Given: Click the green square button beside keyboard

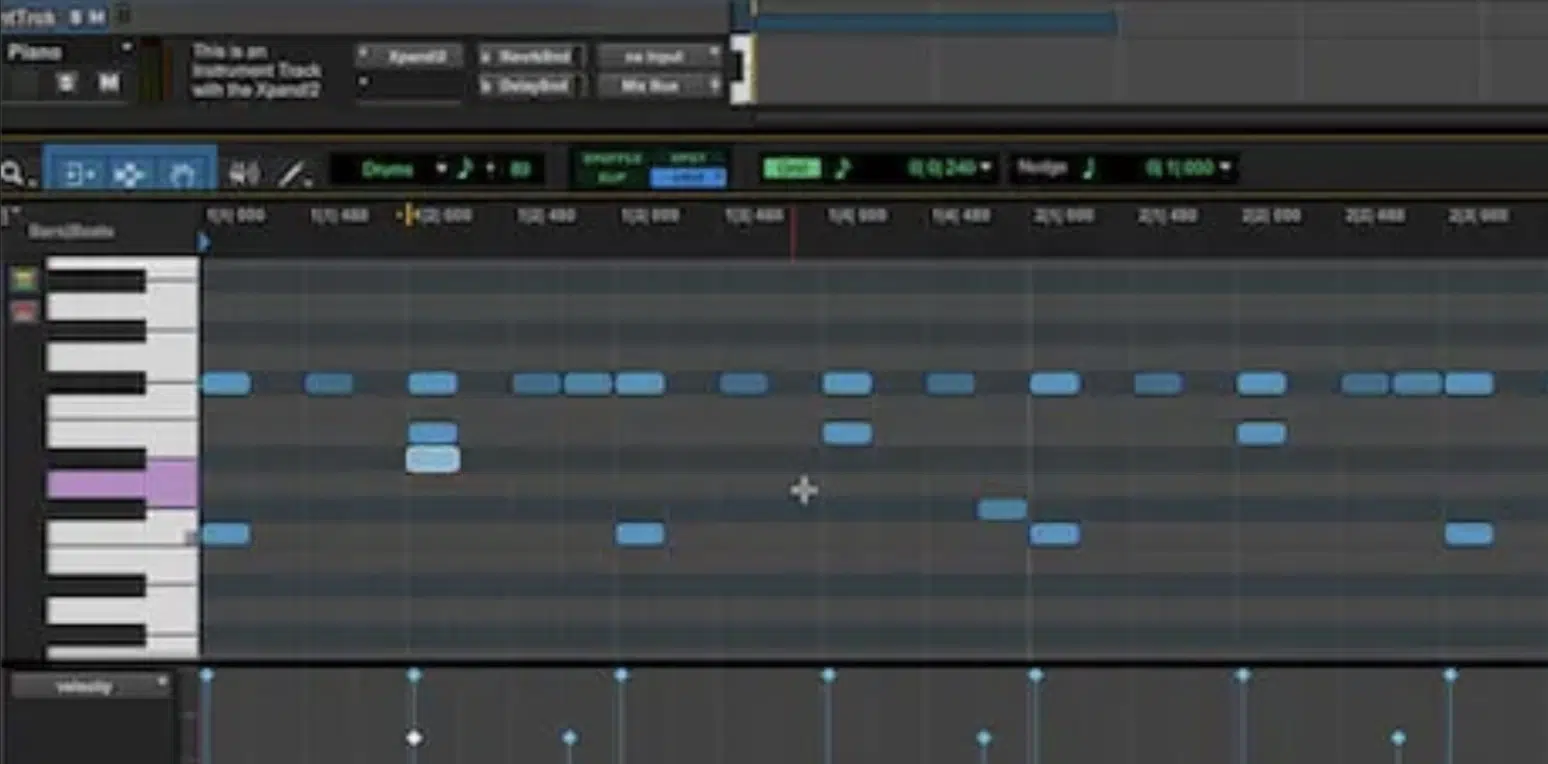Looking at the screenshot, I should click(x=23, y=279).
